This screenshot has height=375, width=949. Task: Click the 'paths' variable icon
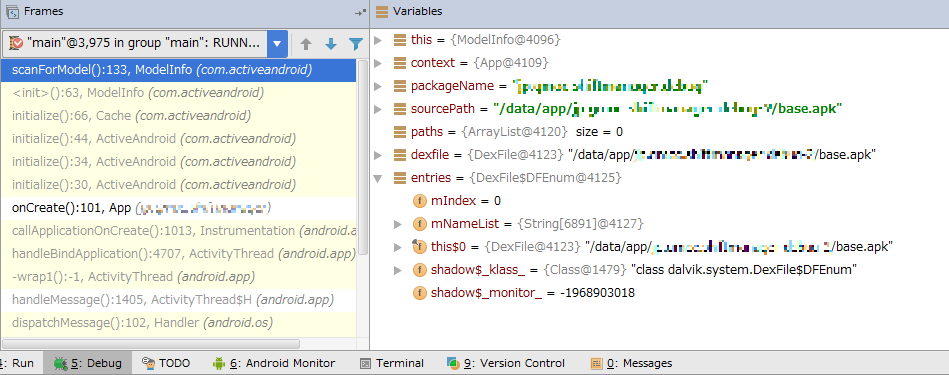click(x=399, y=132)
